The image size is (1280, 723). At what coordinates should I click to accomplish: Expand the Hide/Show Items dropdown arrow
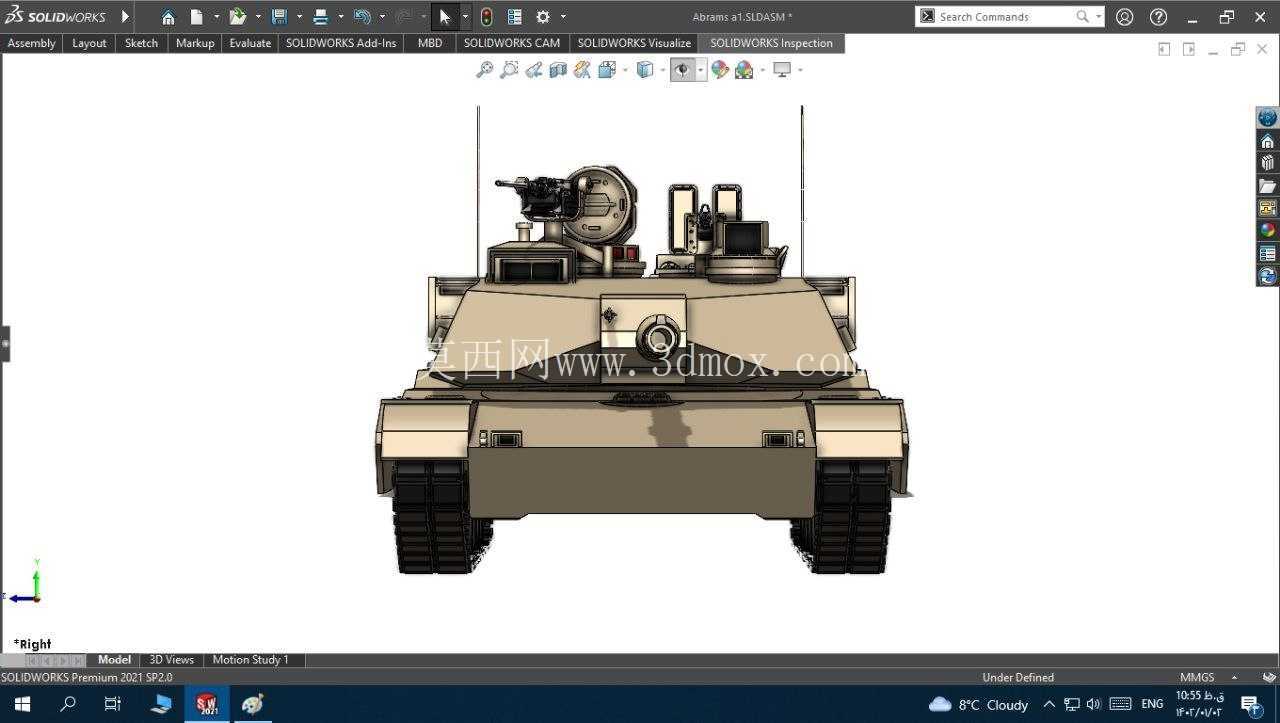point(701,70)
